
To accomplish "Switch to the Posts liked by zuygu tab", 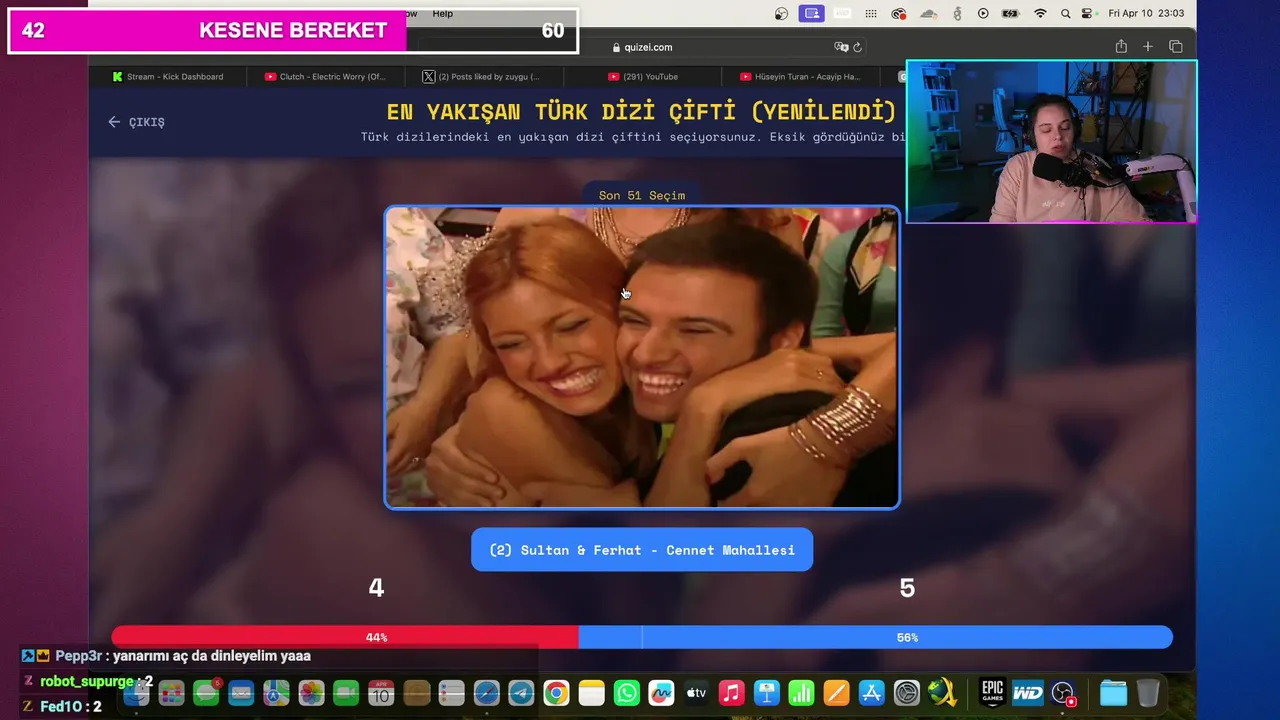I will [x=482, y=76].
